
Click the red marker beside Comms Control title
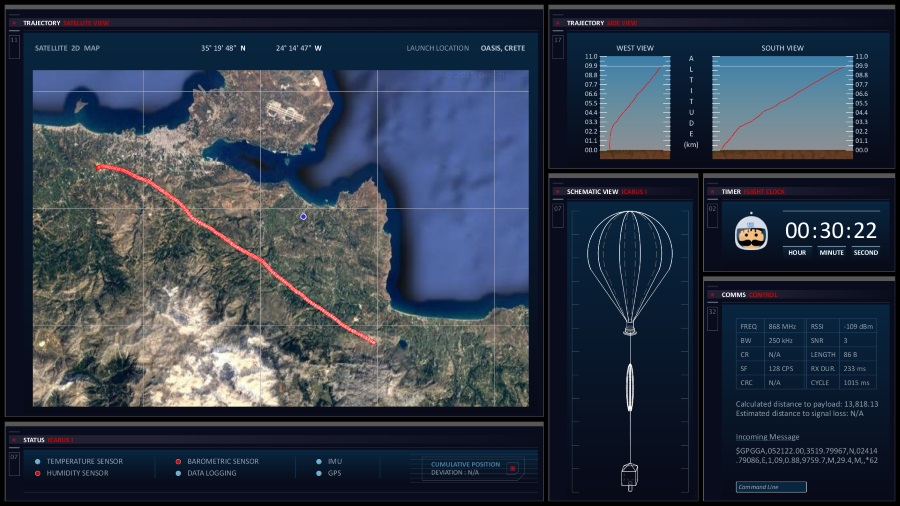click(712, 294)
